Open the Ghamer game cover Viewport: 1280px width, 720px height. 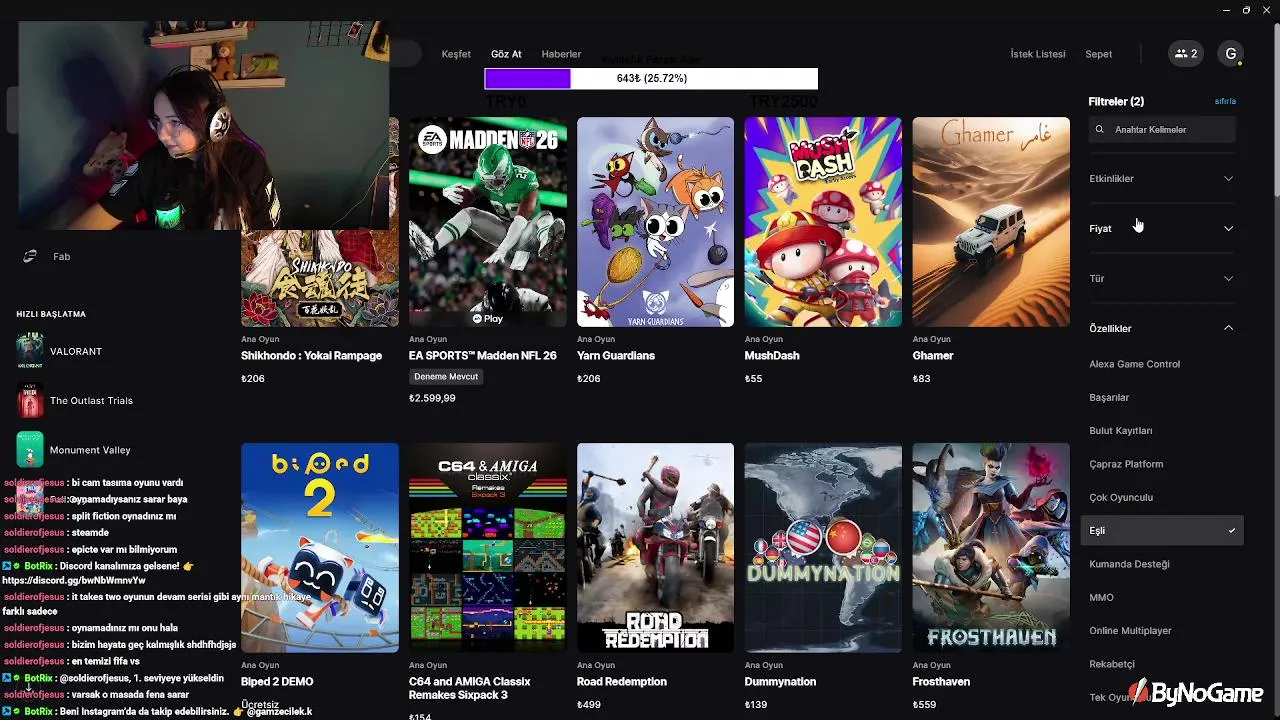point(991,222)
